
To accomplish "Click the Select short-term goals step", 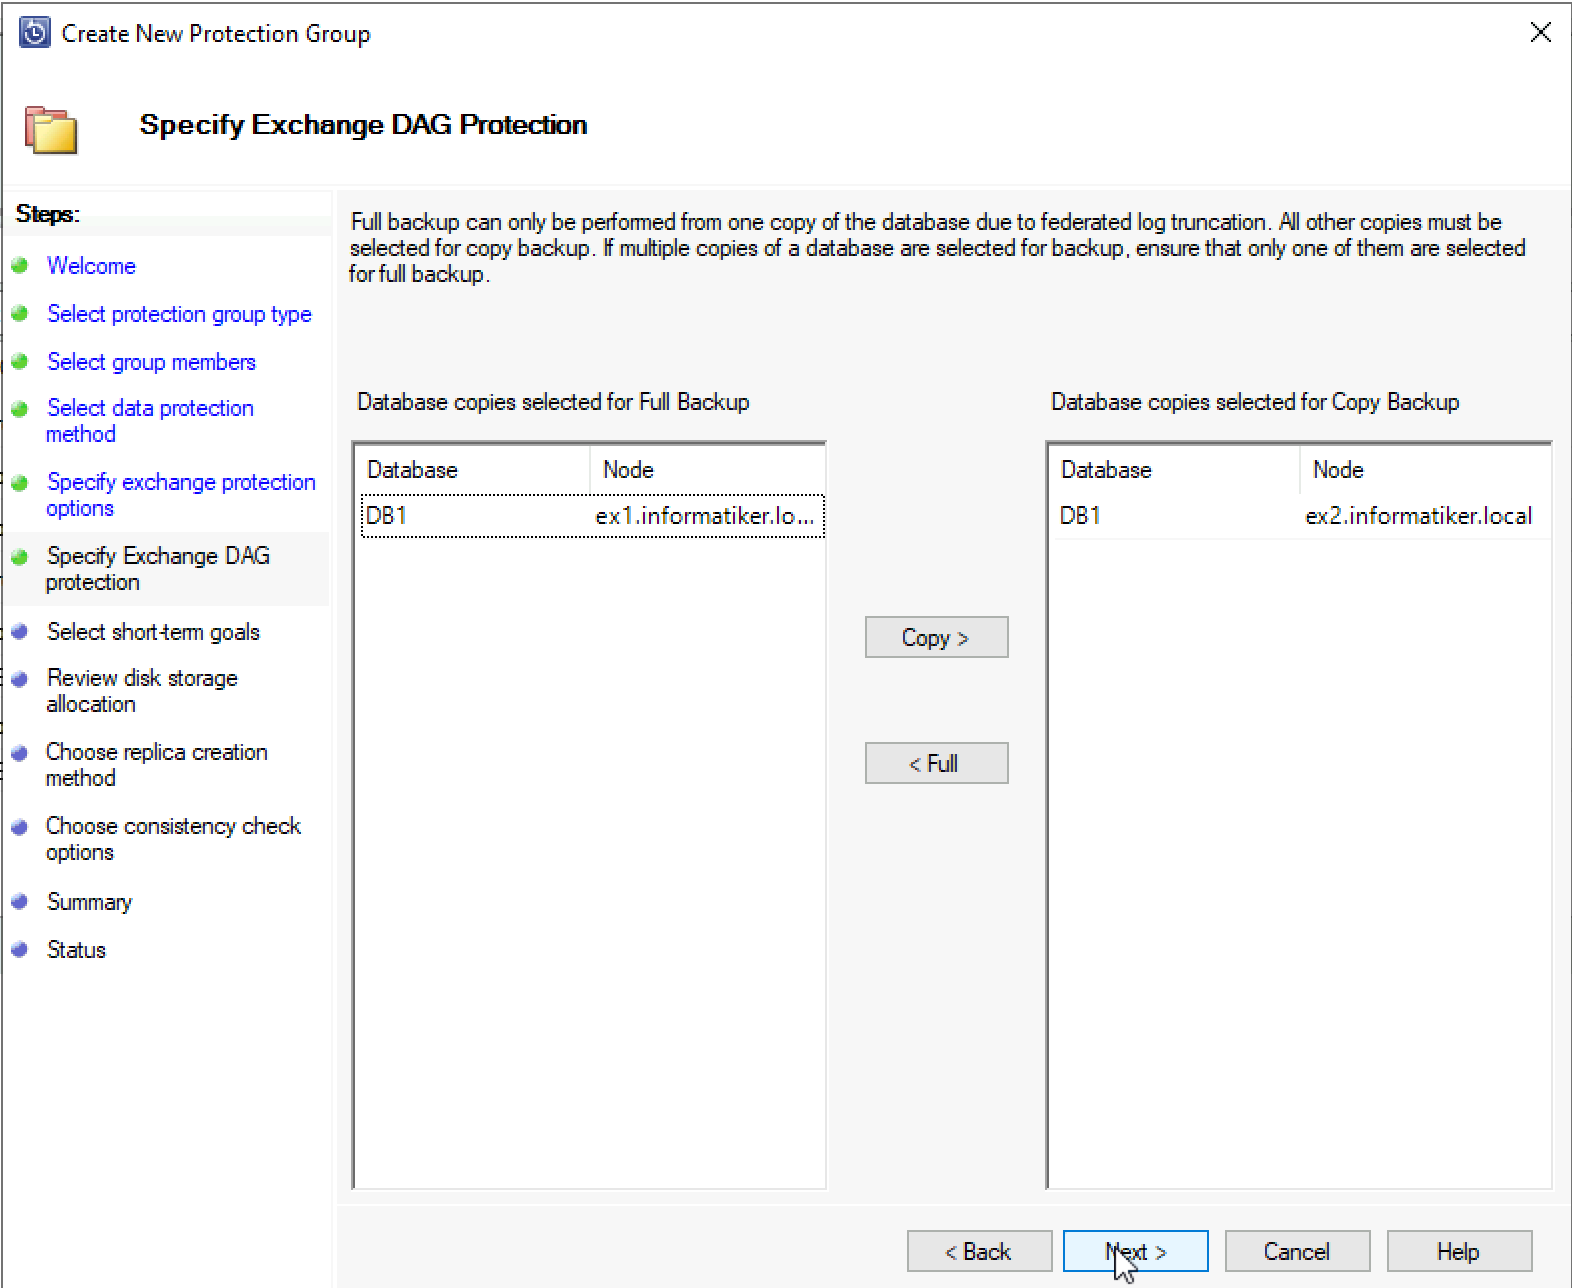I will pyautogui.click(x=153, y=632).
